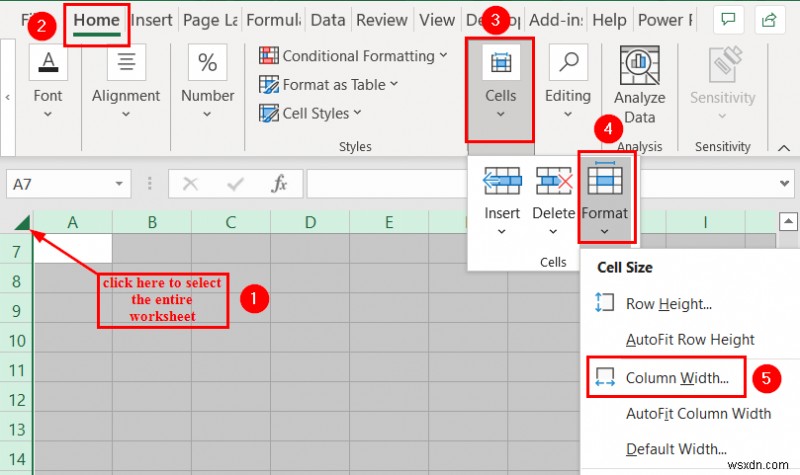Open the Editing magnifier group
This screenshot has width=800, height=475.
pyautogui.click(x=568, y=62)
